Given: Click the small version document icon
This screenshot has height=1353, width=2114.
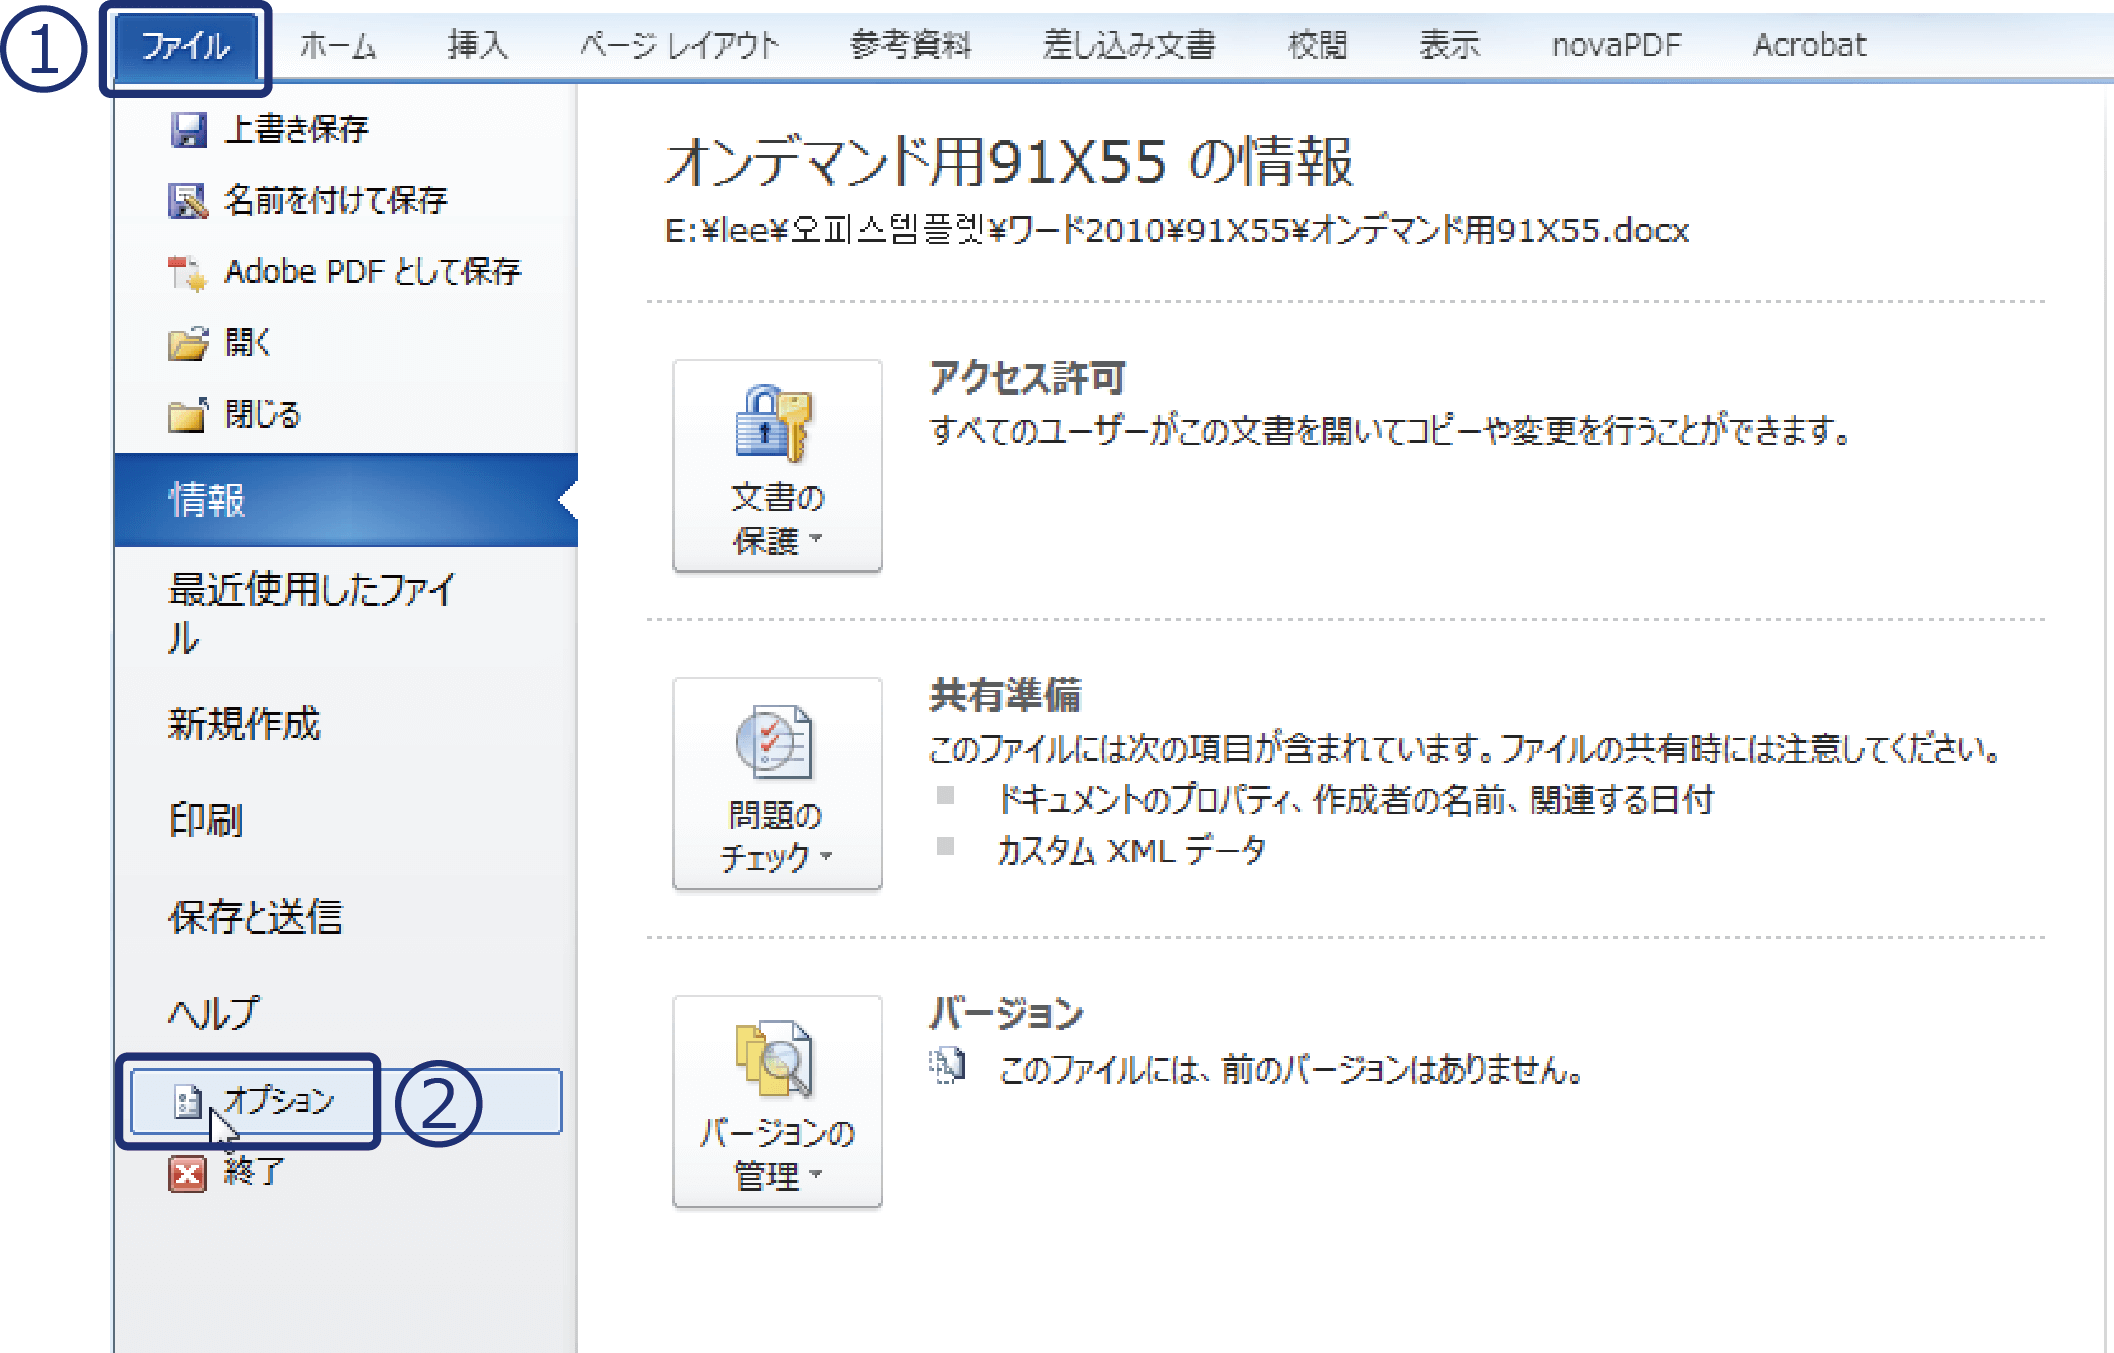Looking at the screenshot, I should (947, 1067).
